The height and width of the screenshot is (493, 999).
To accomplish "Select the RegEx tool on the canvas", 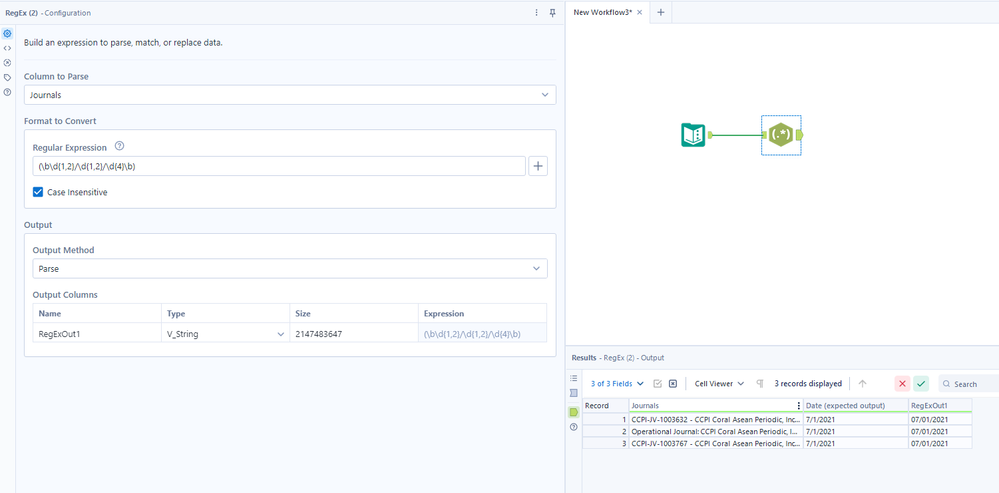I will pyautogui.click(x=780, y=135).
